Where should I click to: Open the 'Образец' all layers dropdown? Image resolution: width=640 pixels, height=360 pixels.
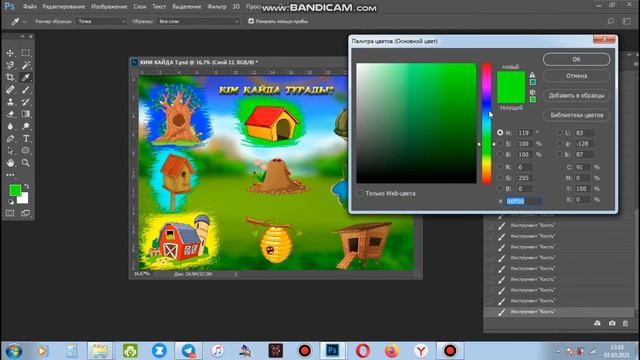[198, 21]
